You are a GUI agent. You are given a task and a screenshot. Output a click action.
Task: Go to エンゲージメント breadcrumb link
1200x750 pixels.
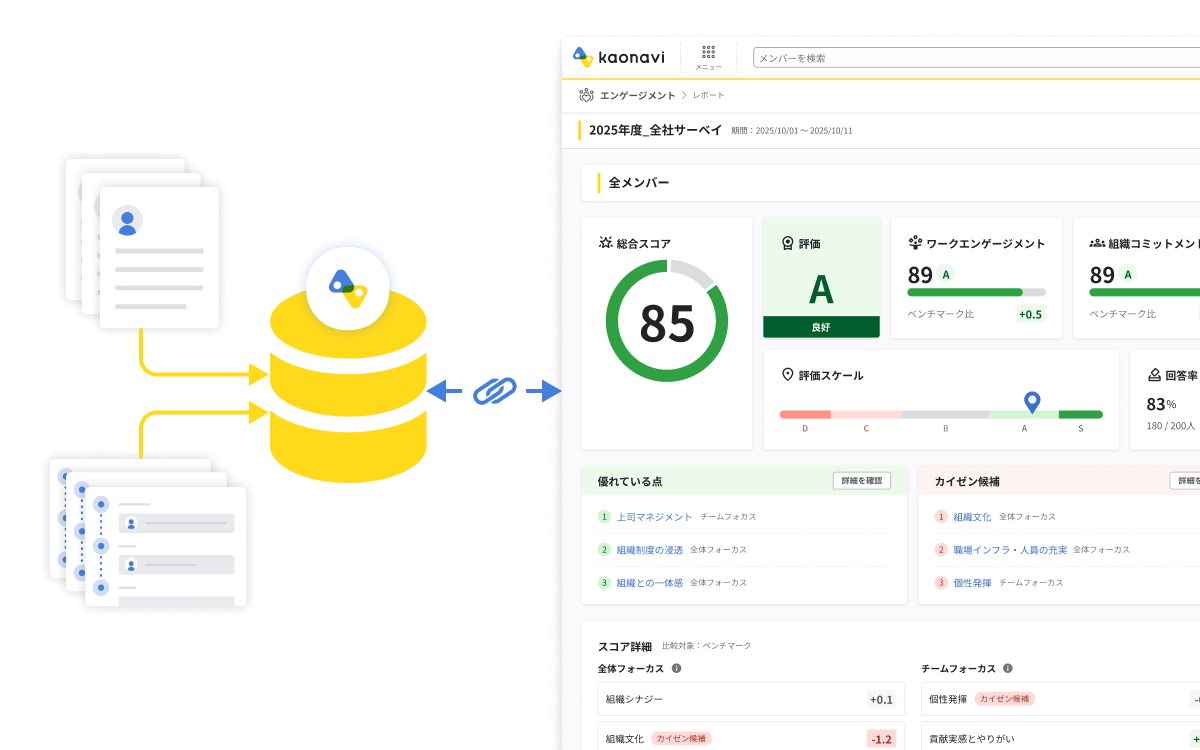coord(637,95)
